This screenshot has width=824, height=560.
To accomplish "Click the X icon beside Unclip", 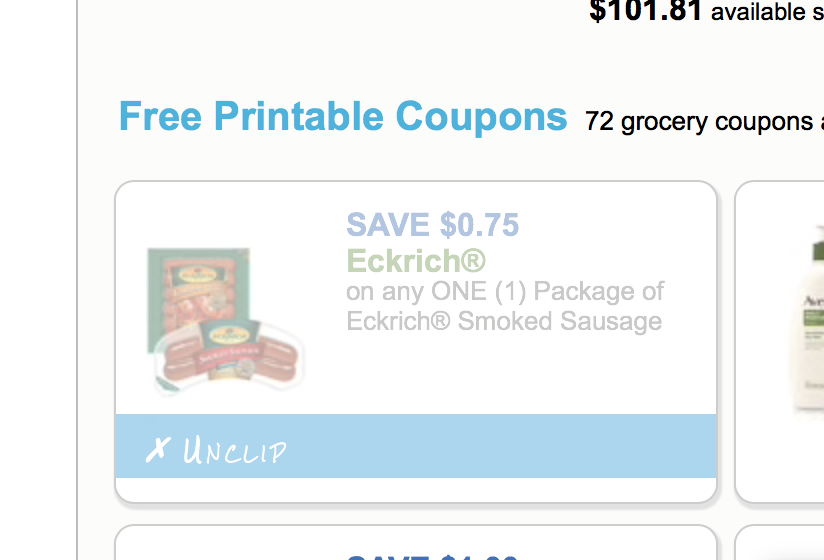I will coord(157,450).
